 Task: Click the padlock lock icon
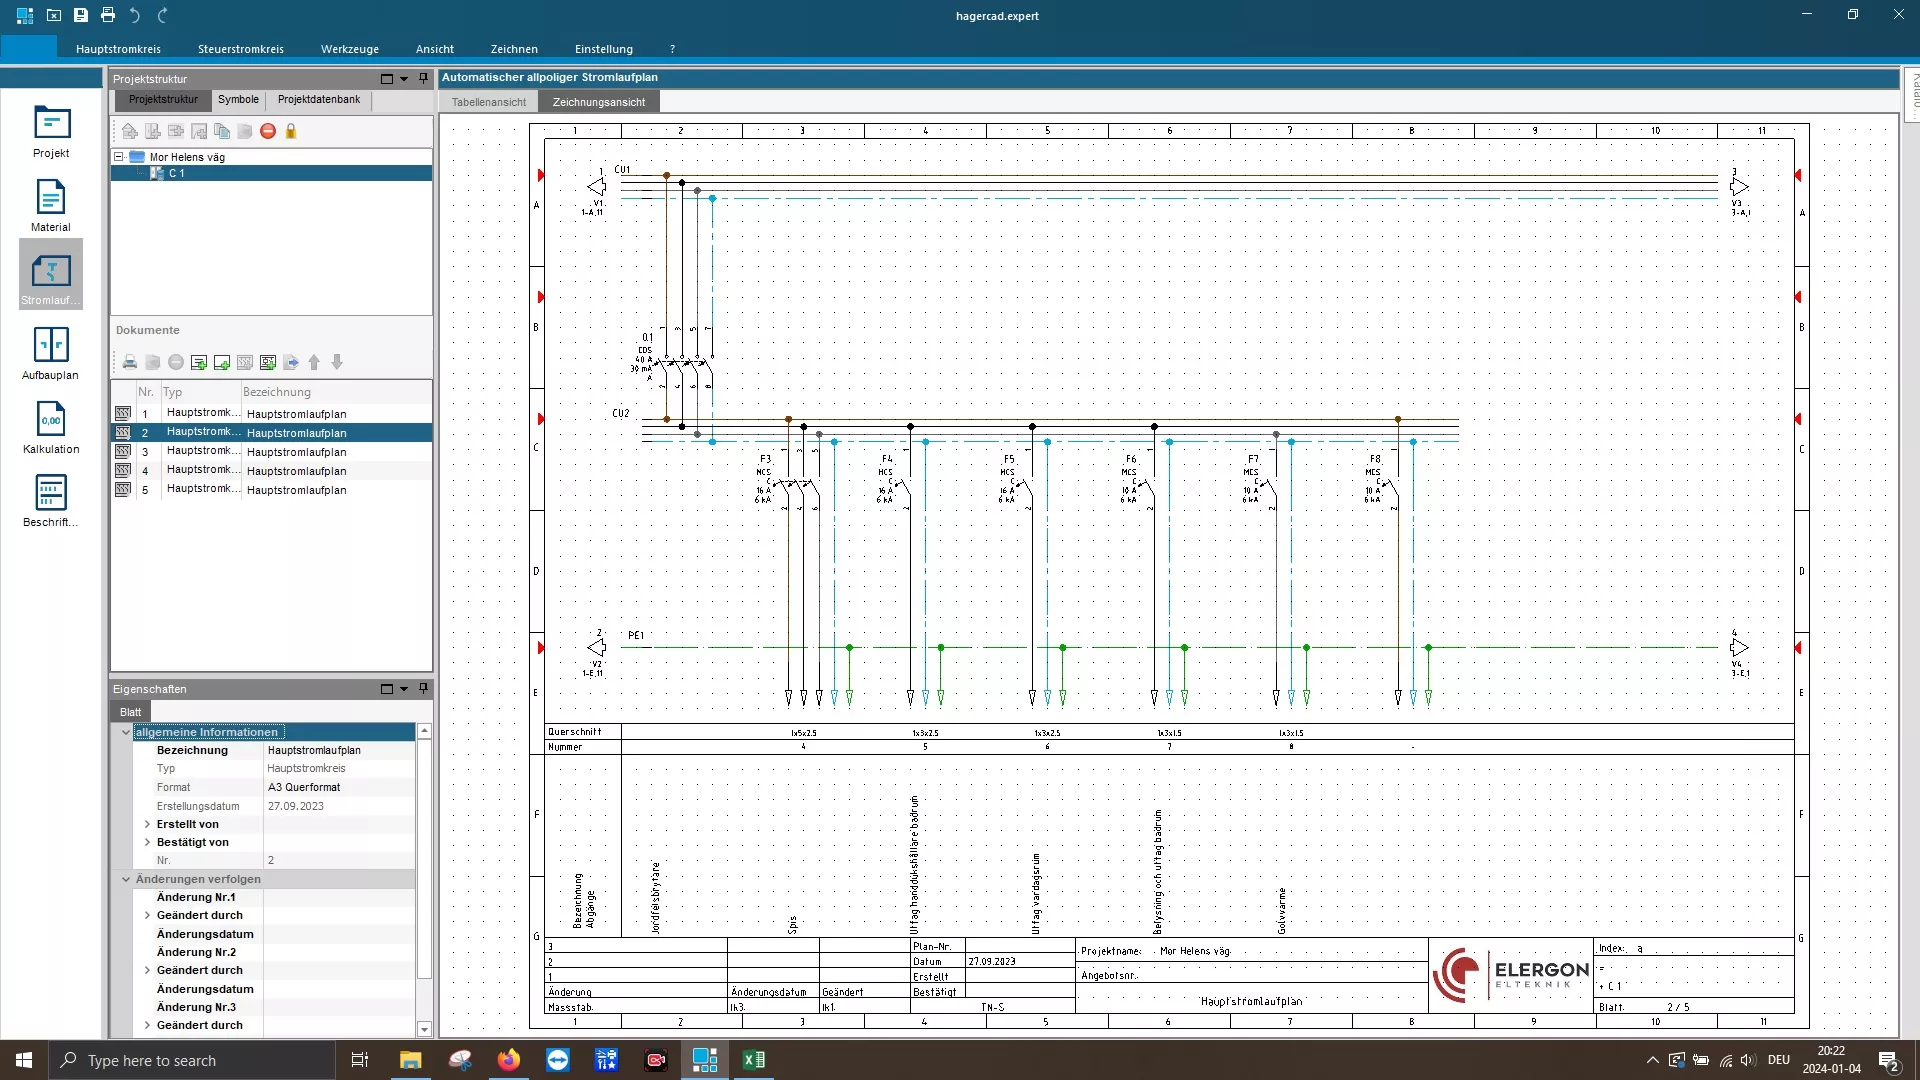click(291, 131)
